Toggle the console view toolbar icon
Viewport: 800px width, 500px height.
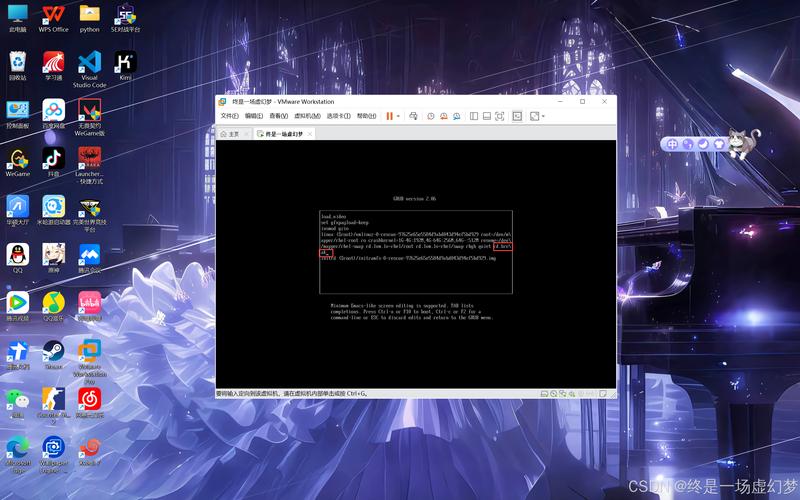(517, 116)
